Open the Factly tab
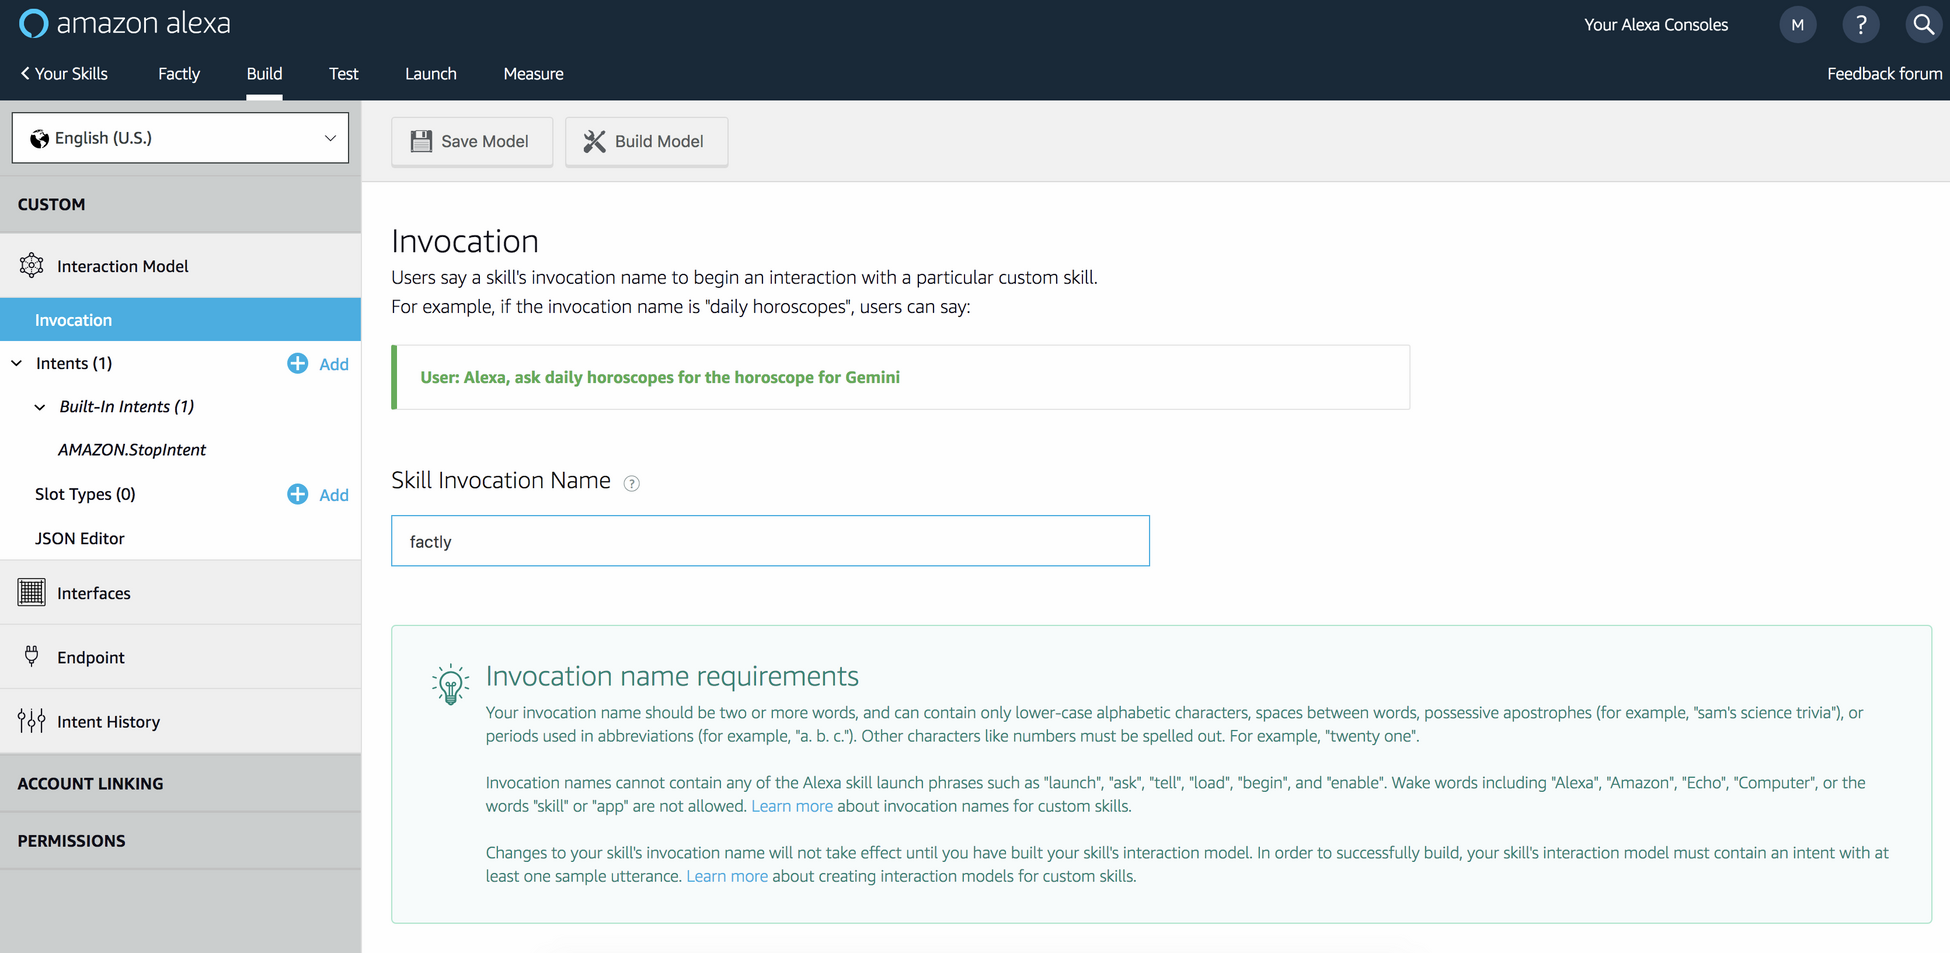 pyautogui.click(x=179, y=74)
